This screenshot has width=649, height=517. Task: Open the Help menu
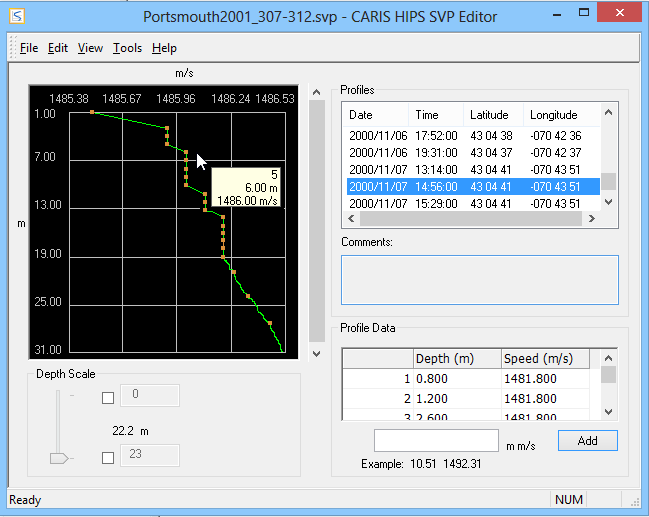(x=164, y=48)
